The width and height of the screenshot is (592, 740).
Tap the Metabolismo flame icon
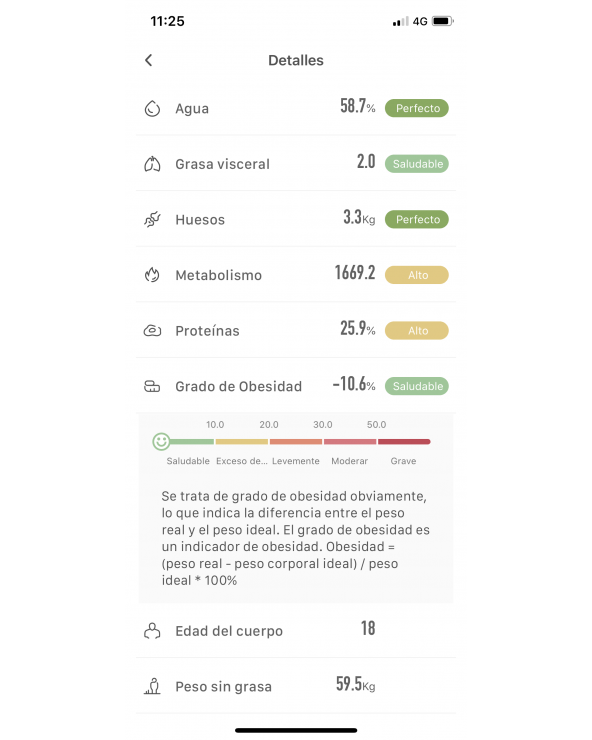point(152,275)
